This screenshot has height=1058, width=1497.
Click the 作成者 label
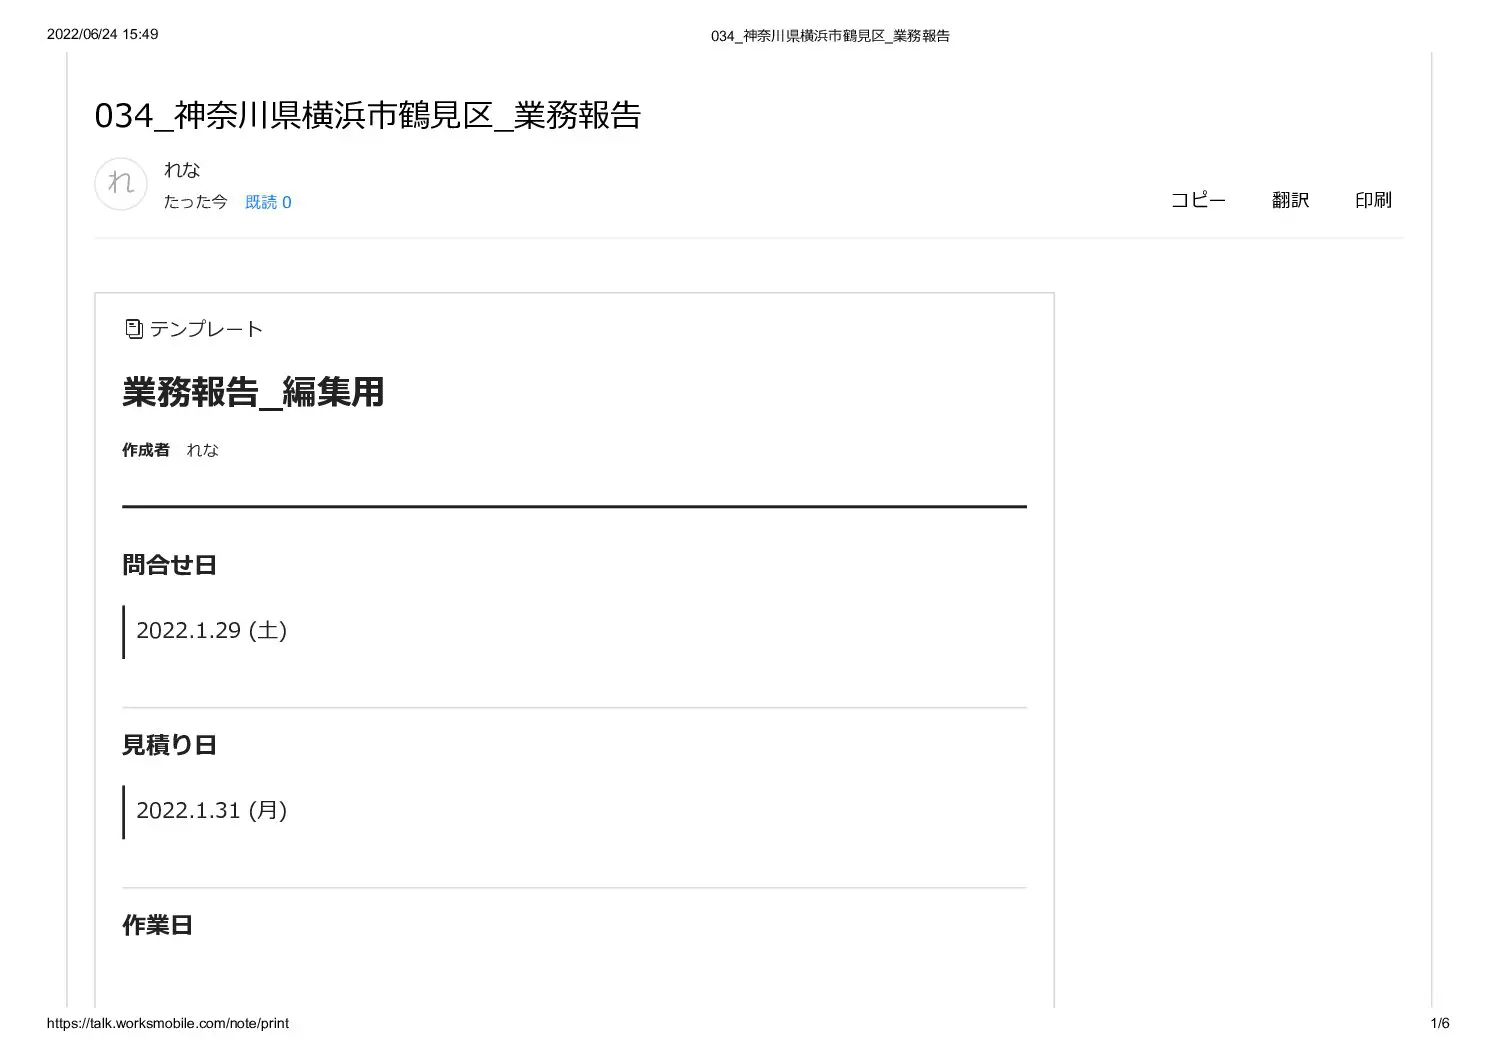pos(146,450)
